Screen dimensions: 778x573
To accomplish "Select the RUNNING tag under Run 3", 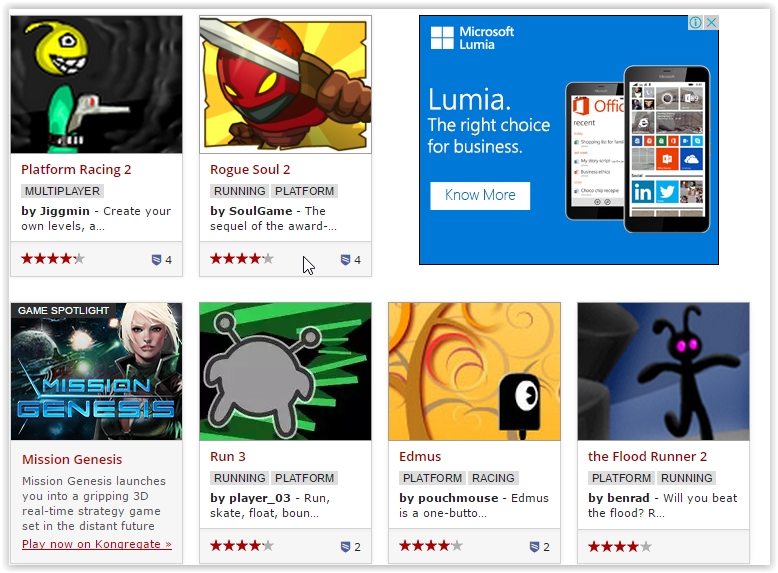I will pyautogui.click(x=240, y=478).
